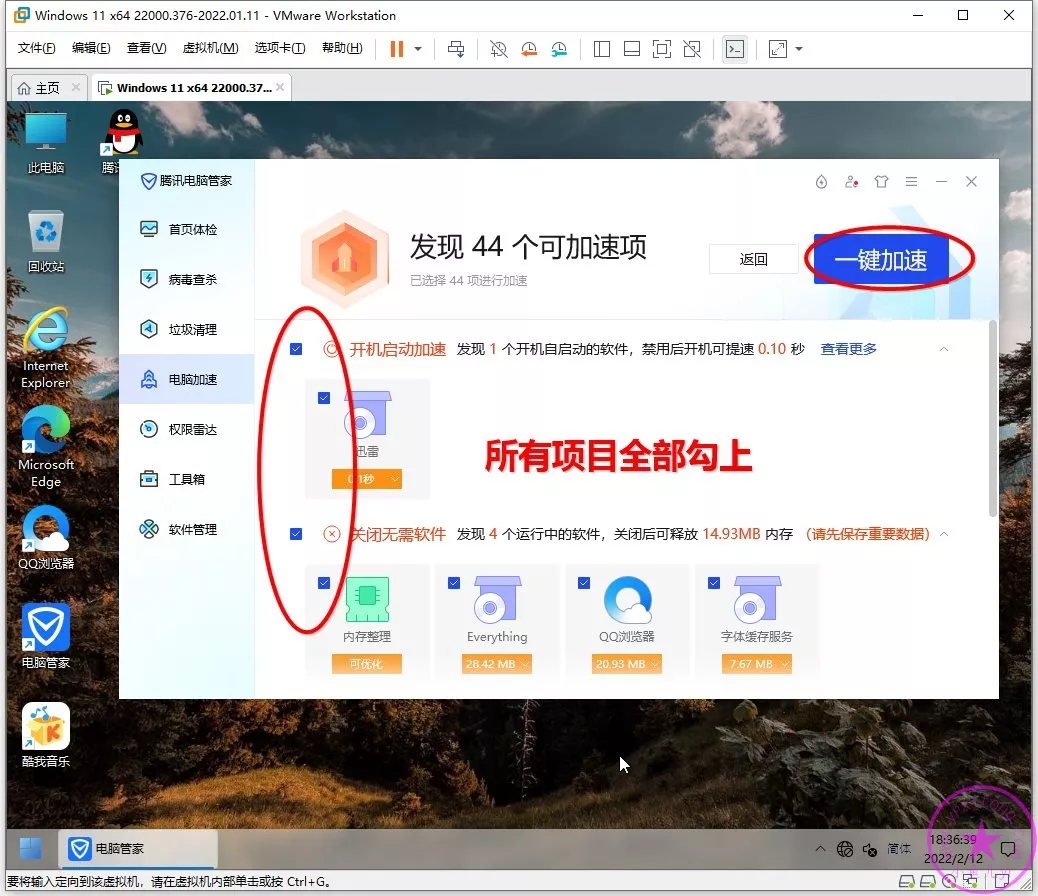1038x896 pixels.
Task: Open the 工具箱 toolbox section
Action: click(185, 480)
